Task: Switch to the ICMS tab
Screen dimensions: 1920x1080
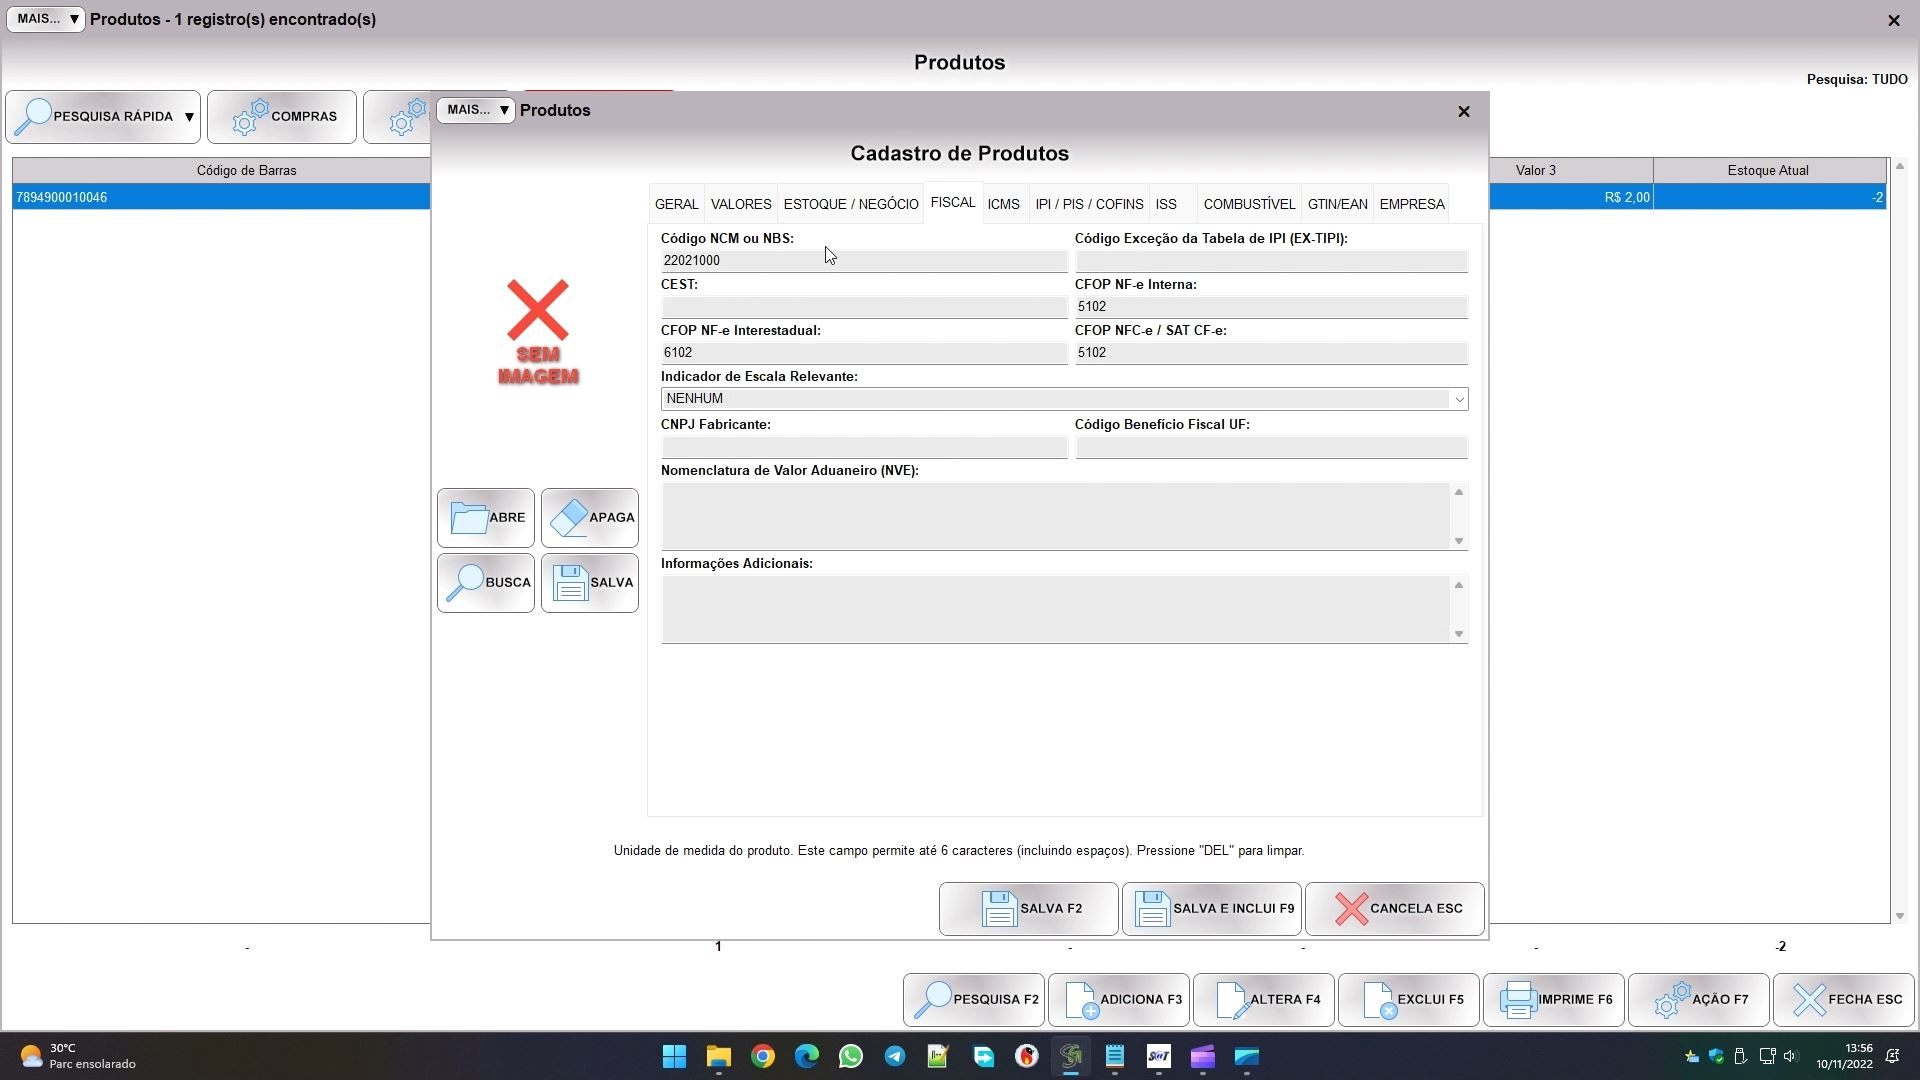Action: 1003,204
